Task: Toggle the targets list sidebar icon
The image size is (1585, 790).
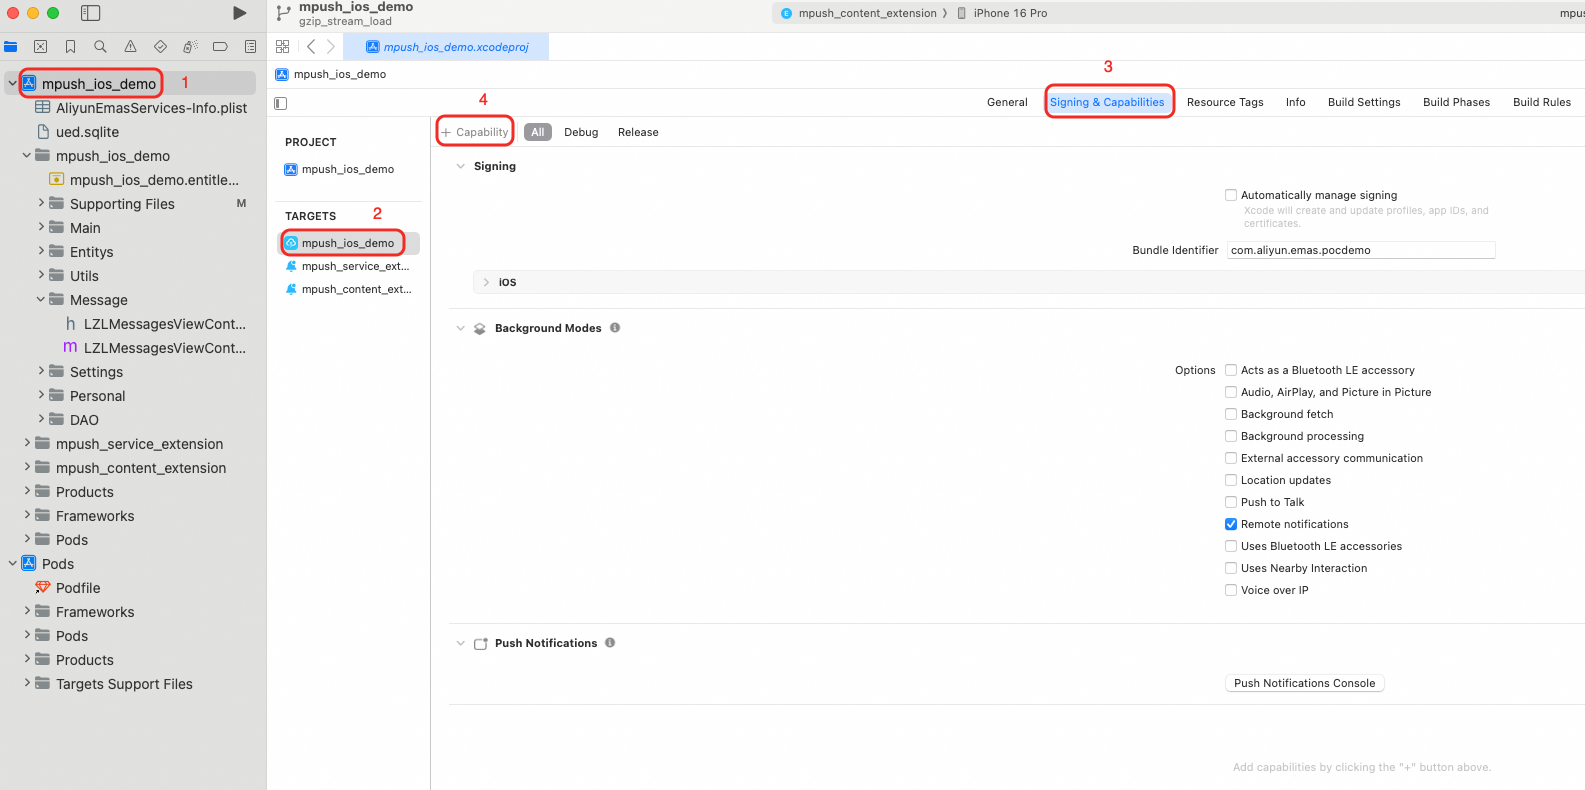Action: (281, 103)
